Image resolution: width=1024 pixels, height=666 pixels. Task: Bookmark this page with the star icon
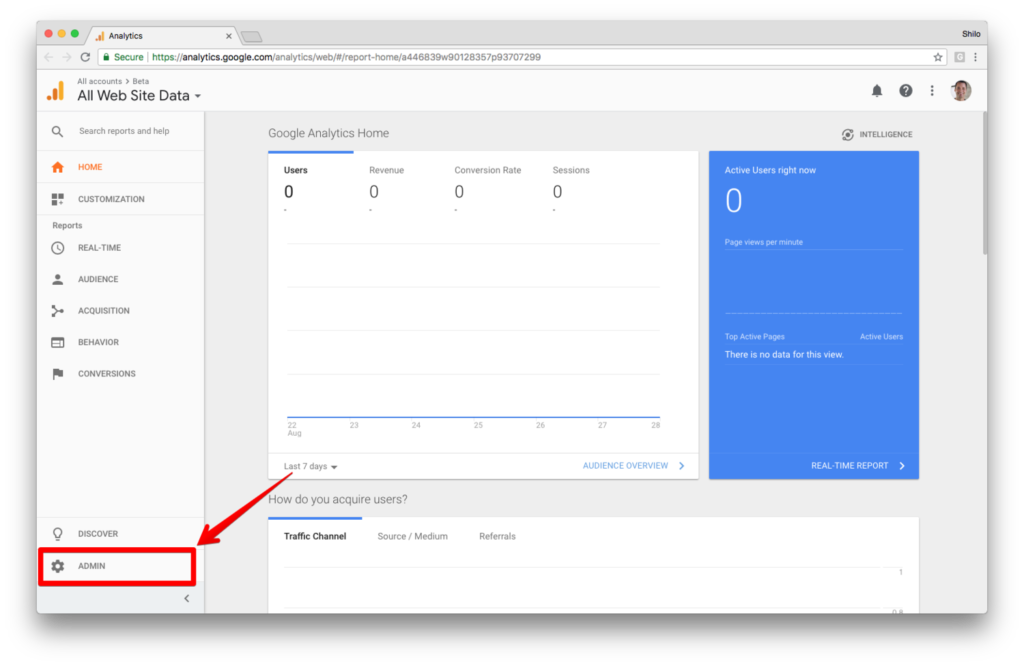[938, 57]
